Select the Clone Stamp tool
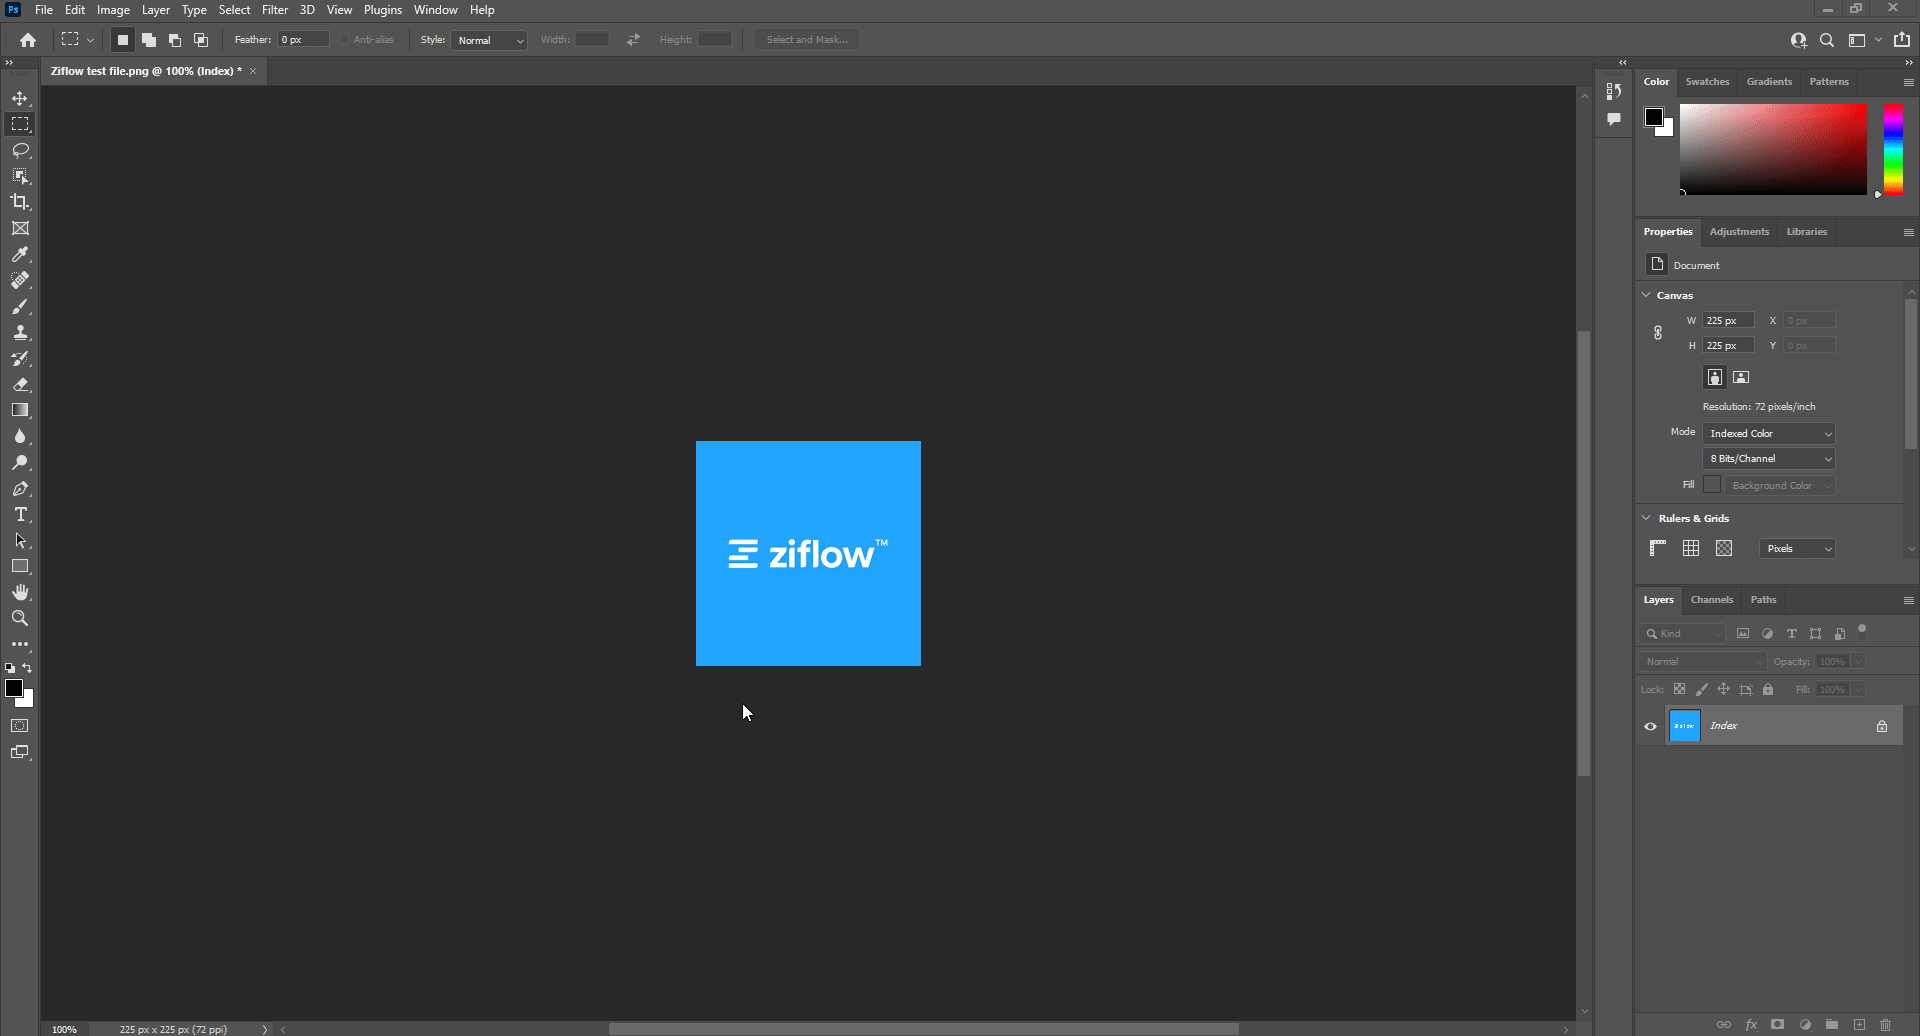The height and width of the screenshot is (1036, 1920). pos(20,332)
